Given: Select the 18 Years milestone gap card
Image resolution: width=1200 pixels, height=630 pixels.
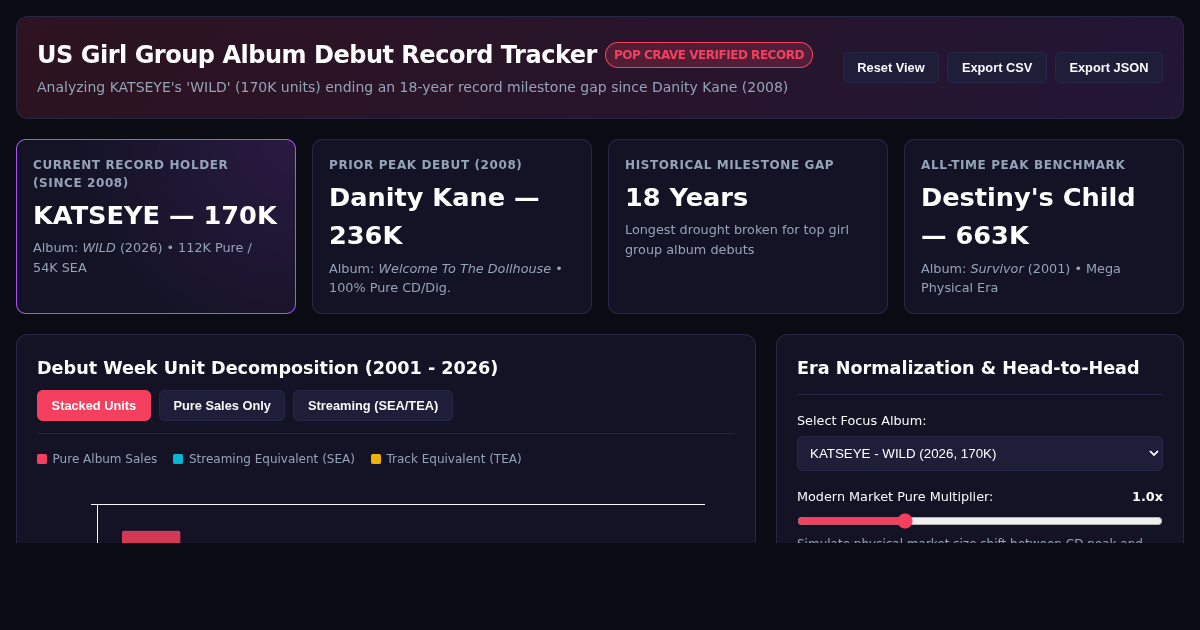Looking at the screenshot, I should point(748,227).
